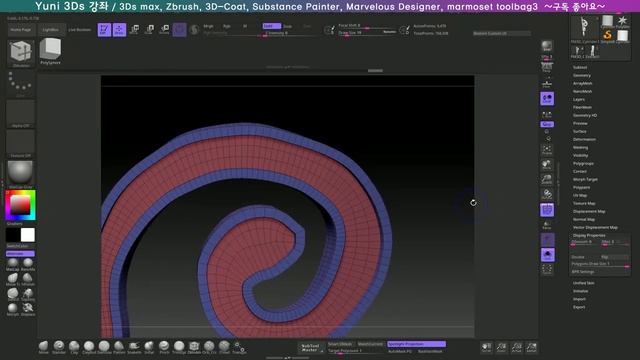Viewport: 640px width, 360px height.
Task: Open the ZModeler current brush thumbnail
Action: [21, 53]
